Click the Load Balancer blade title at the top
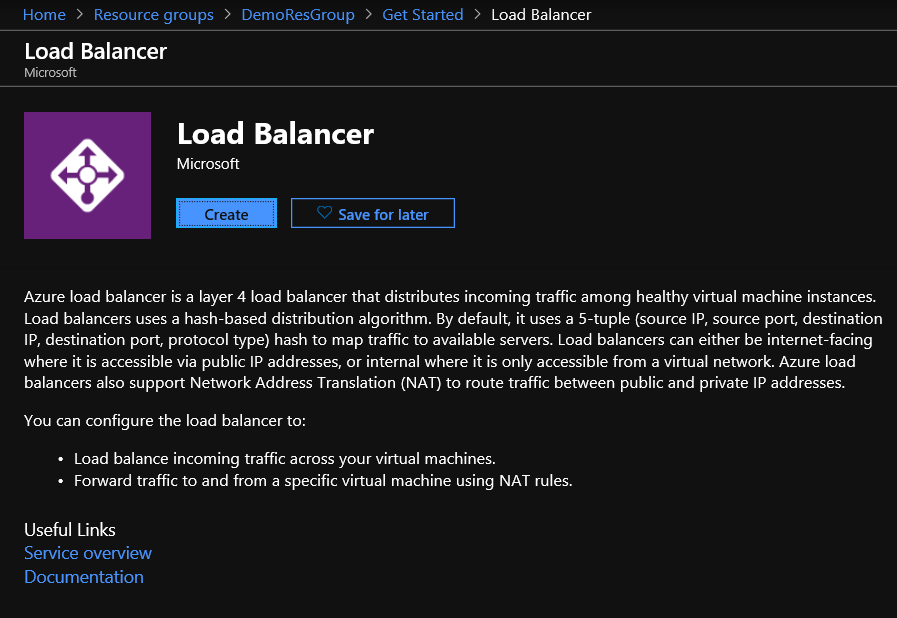This screenshot has width=897, height=618. [96, 52]
